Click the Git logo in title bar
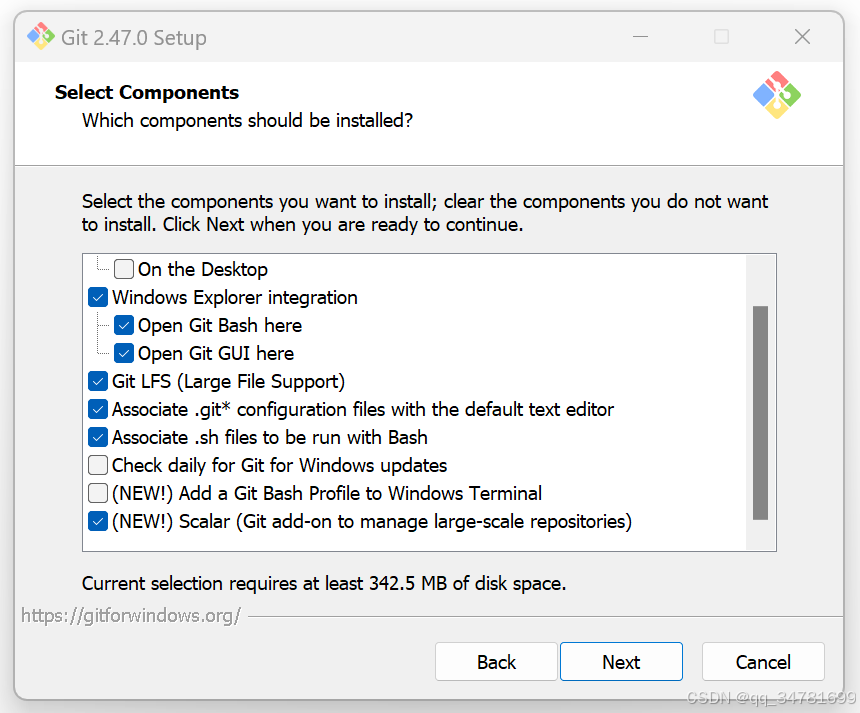The height and width of the screenshot is (713, 860). coord(40,37)
